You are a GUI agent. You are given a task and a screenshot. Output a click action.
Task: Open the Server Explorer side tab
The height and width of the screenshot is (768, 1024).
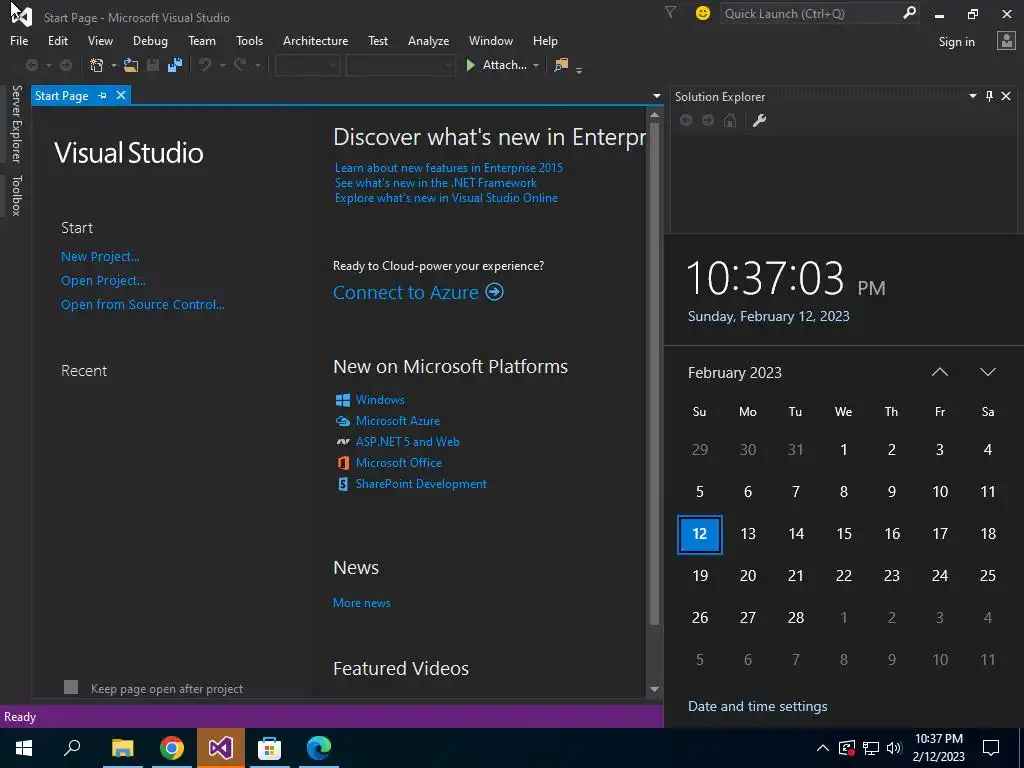point(16,123)
